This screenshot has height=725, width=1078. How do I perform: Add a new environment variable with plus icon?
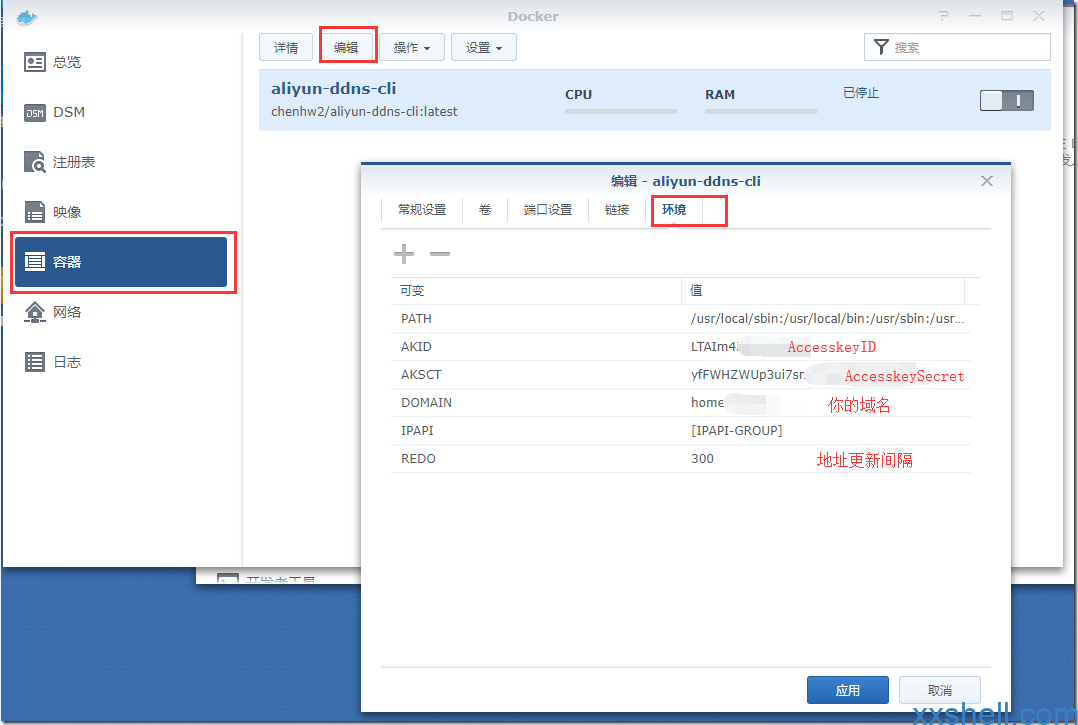point(404,254)
